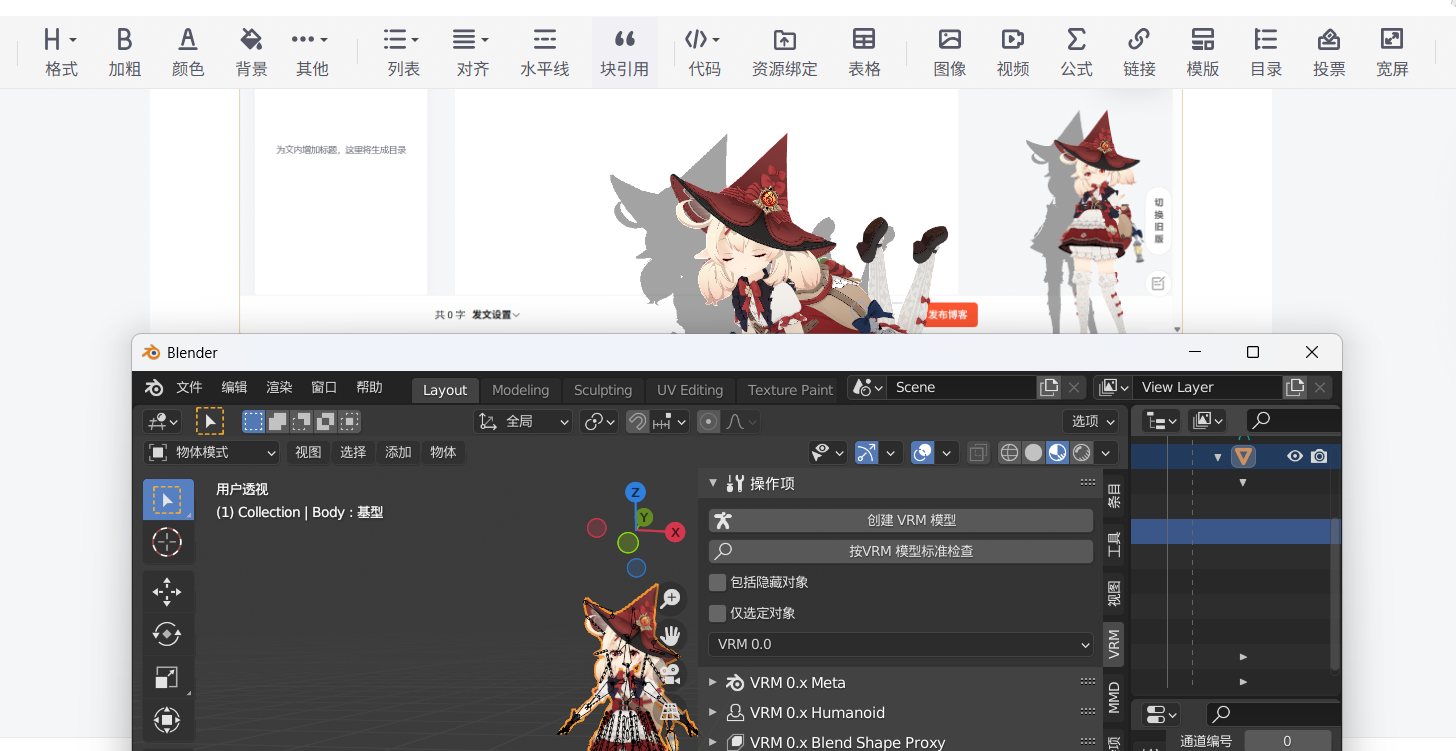Choose the subtract selection mode icon
Screen dimensions: 1456x751
tap(301, 422)
